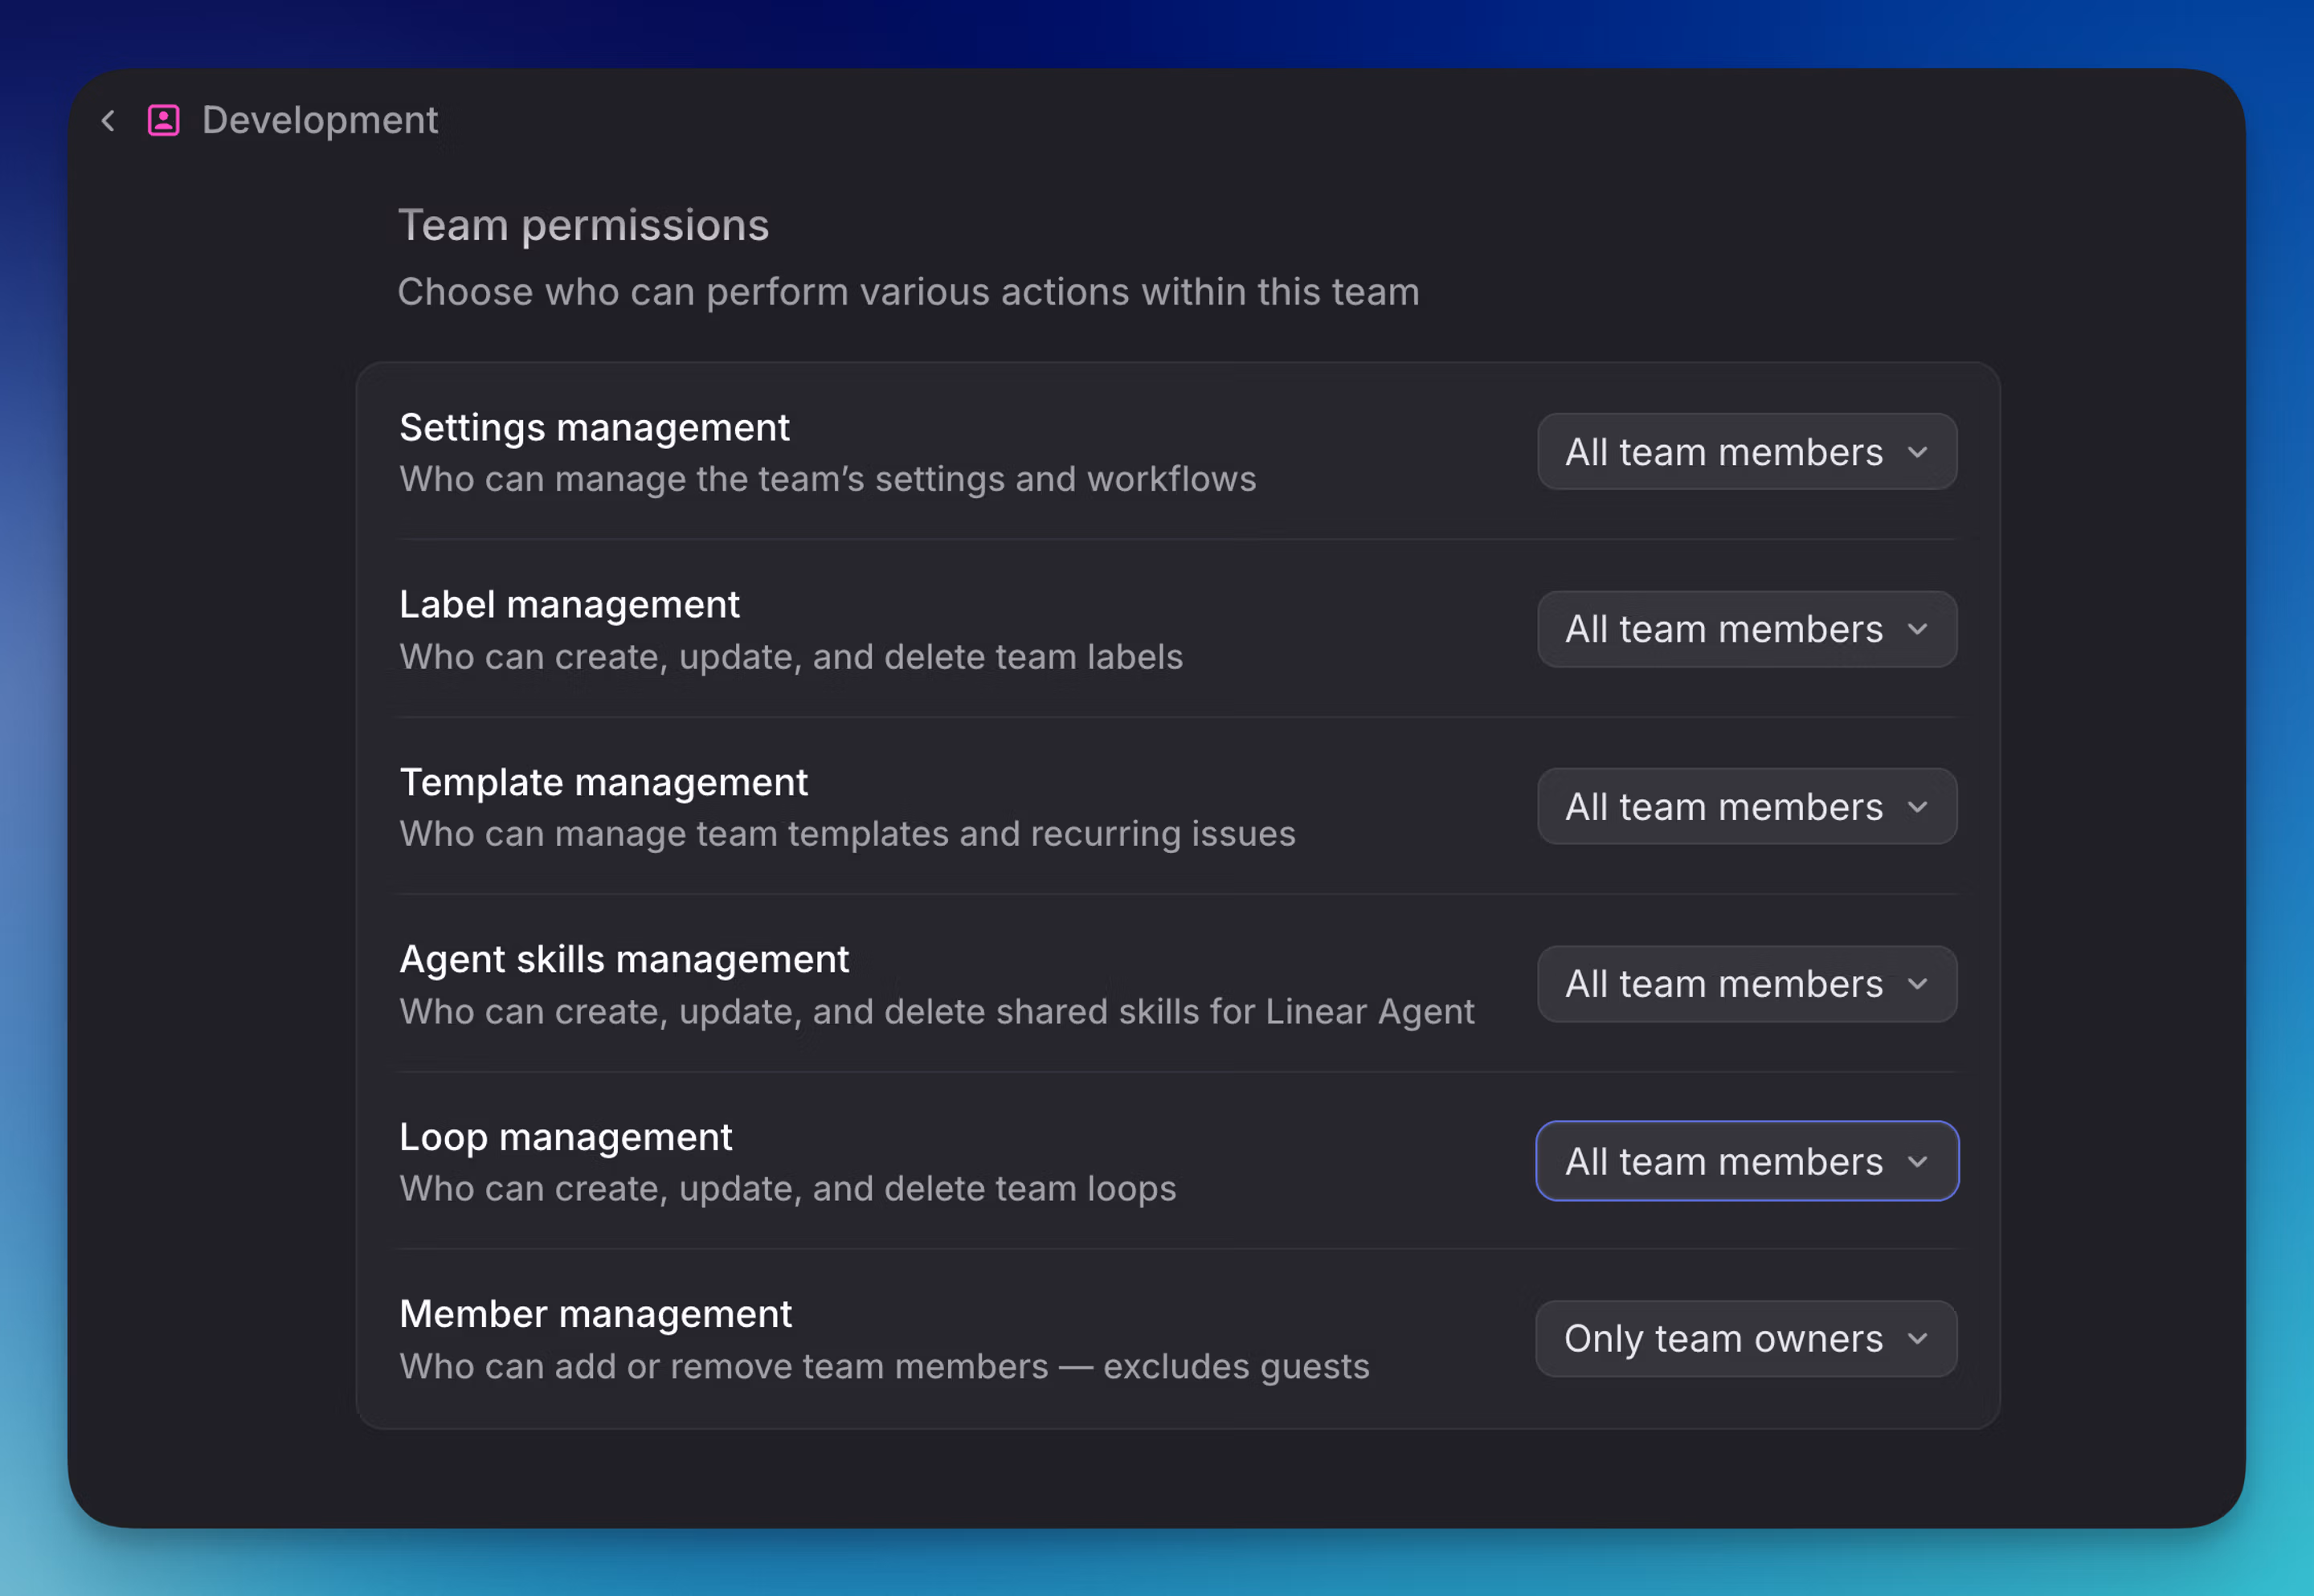Open the Development breadcrumb link
Image resolution: width=2314 pixels, height=1596 pixels.
click(x=319, y=121)
